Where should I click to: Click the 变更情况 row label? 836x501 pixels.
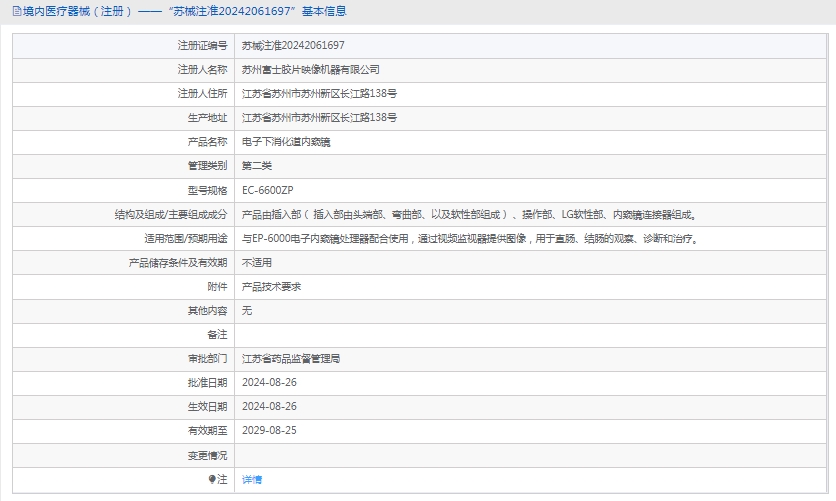[x=207, y=455]
